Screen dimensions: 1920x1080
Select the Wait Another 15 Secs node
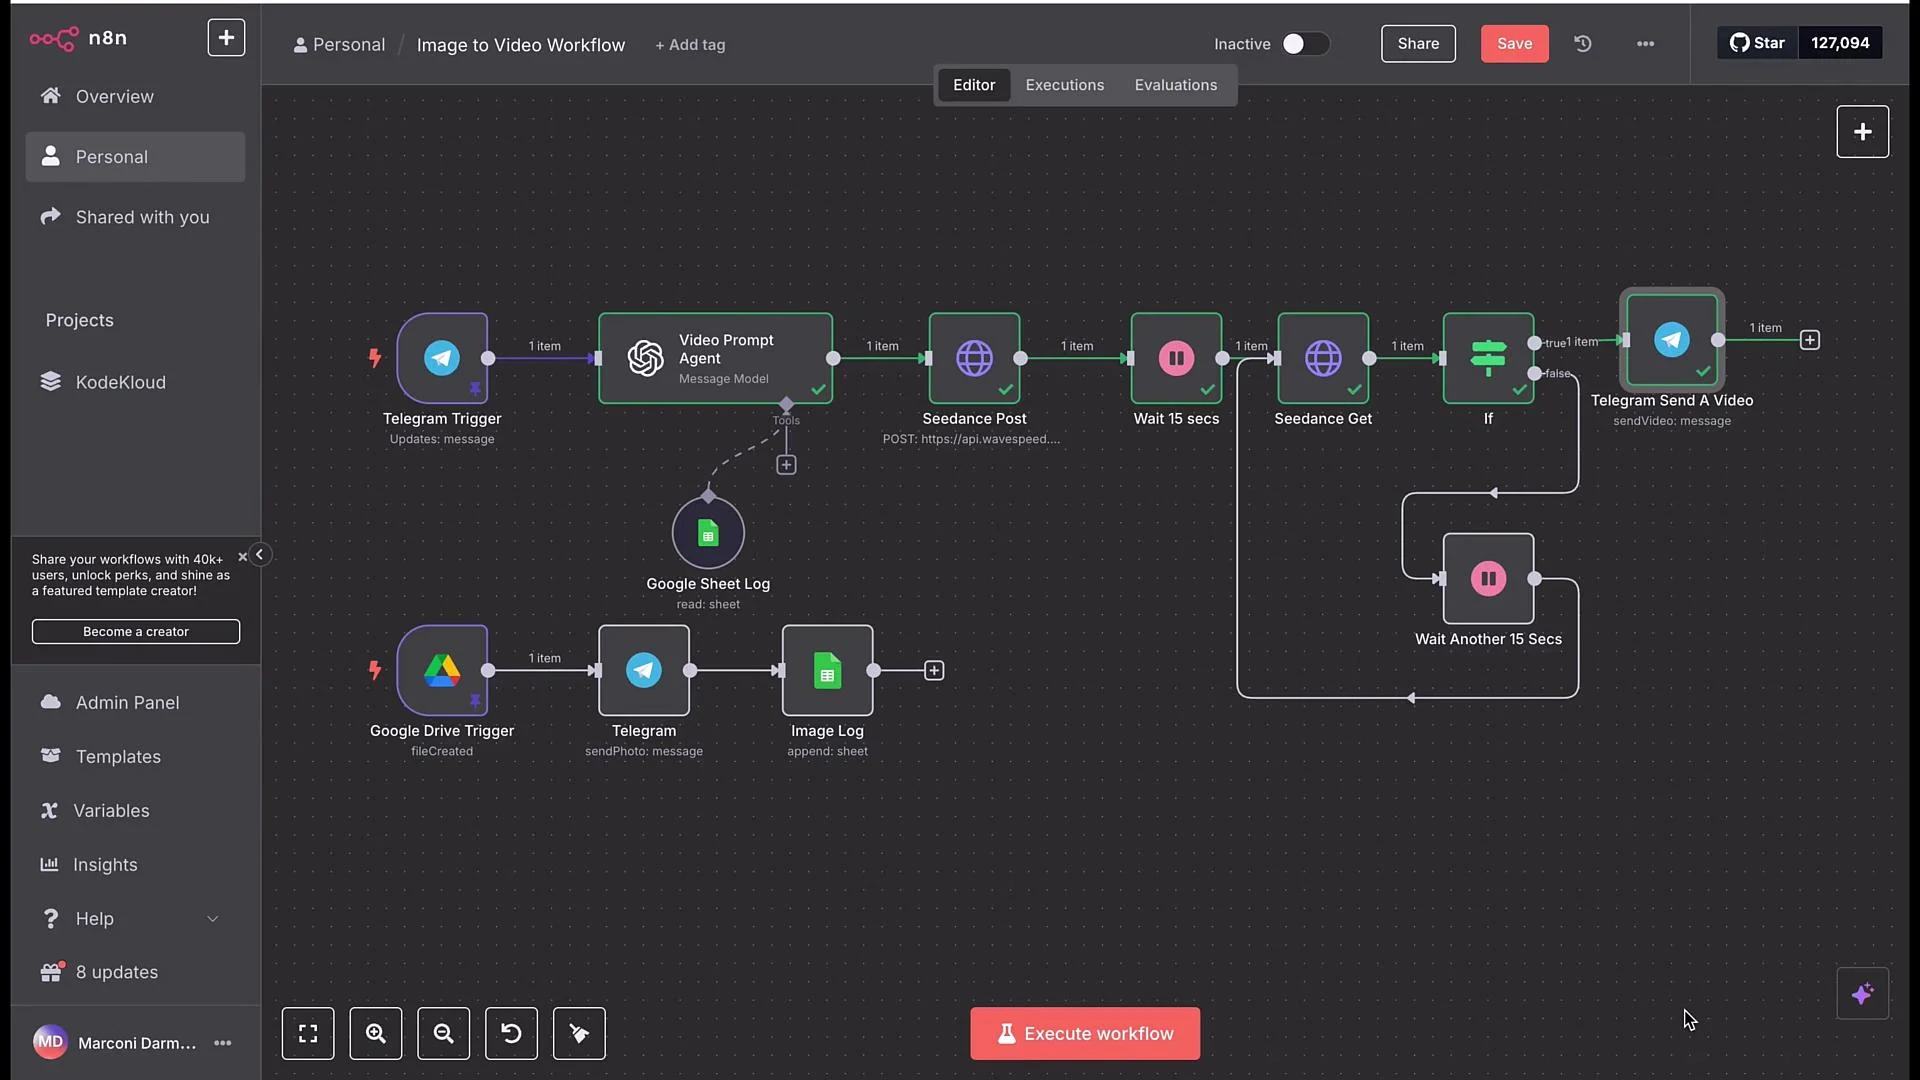[1488, 578]
